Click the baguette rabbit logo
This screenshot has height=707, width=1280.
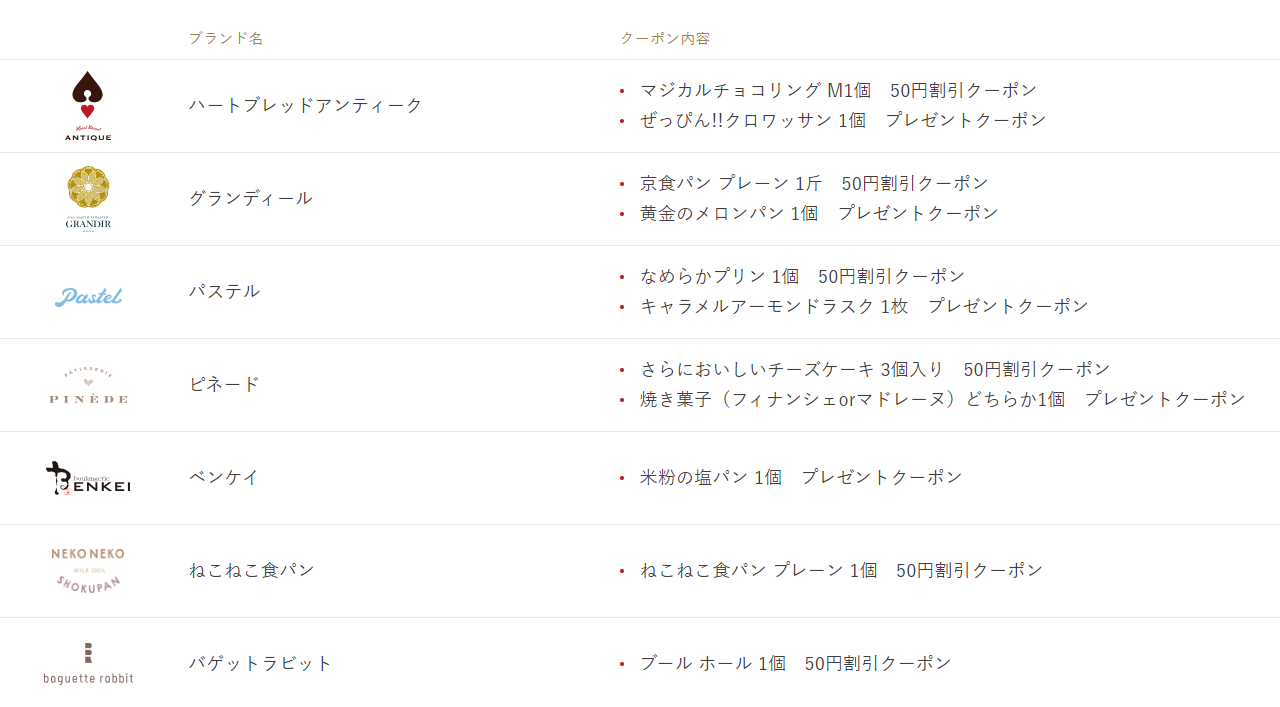pyautogui.click(x=88, y=663)
